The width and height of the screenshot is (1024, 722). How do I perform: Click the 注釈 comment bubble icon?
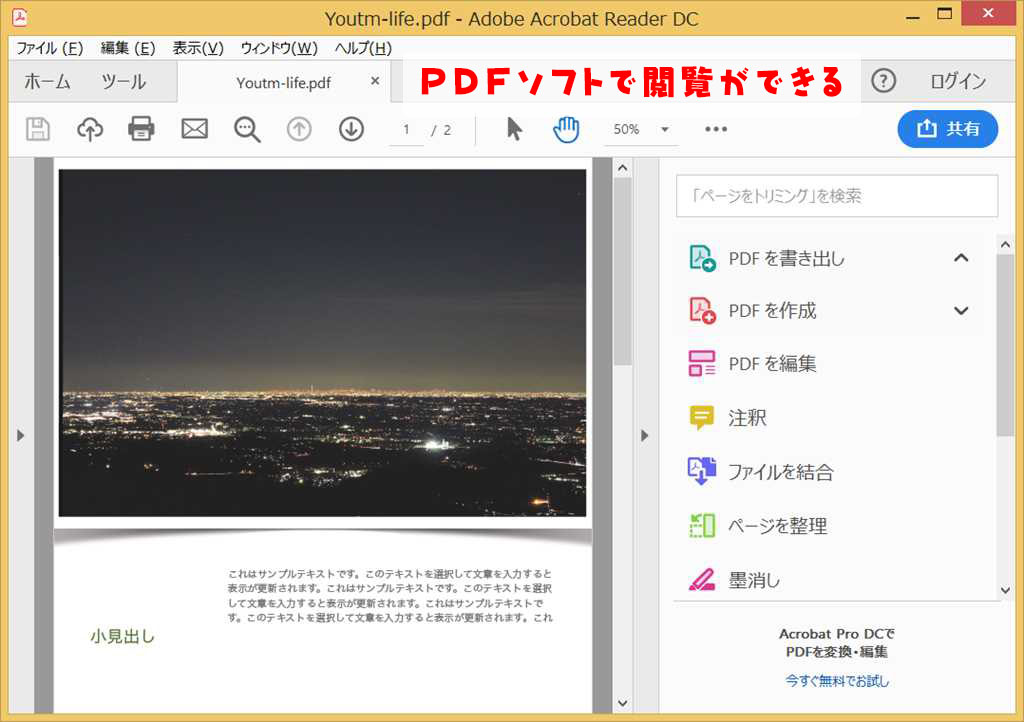click(x=702, y=418)
